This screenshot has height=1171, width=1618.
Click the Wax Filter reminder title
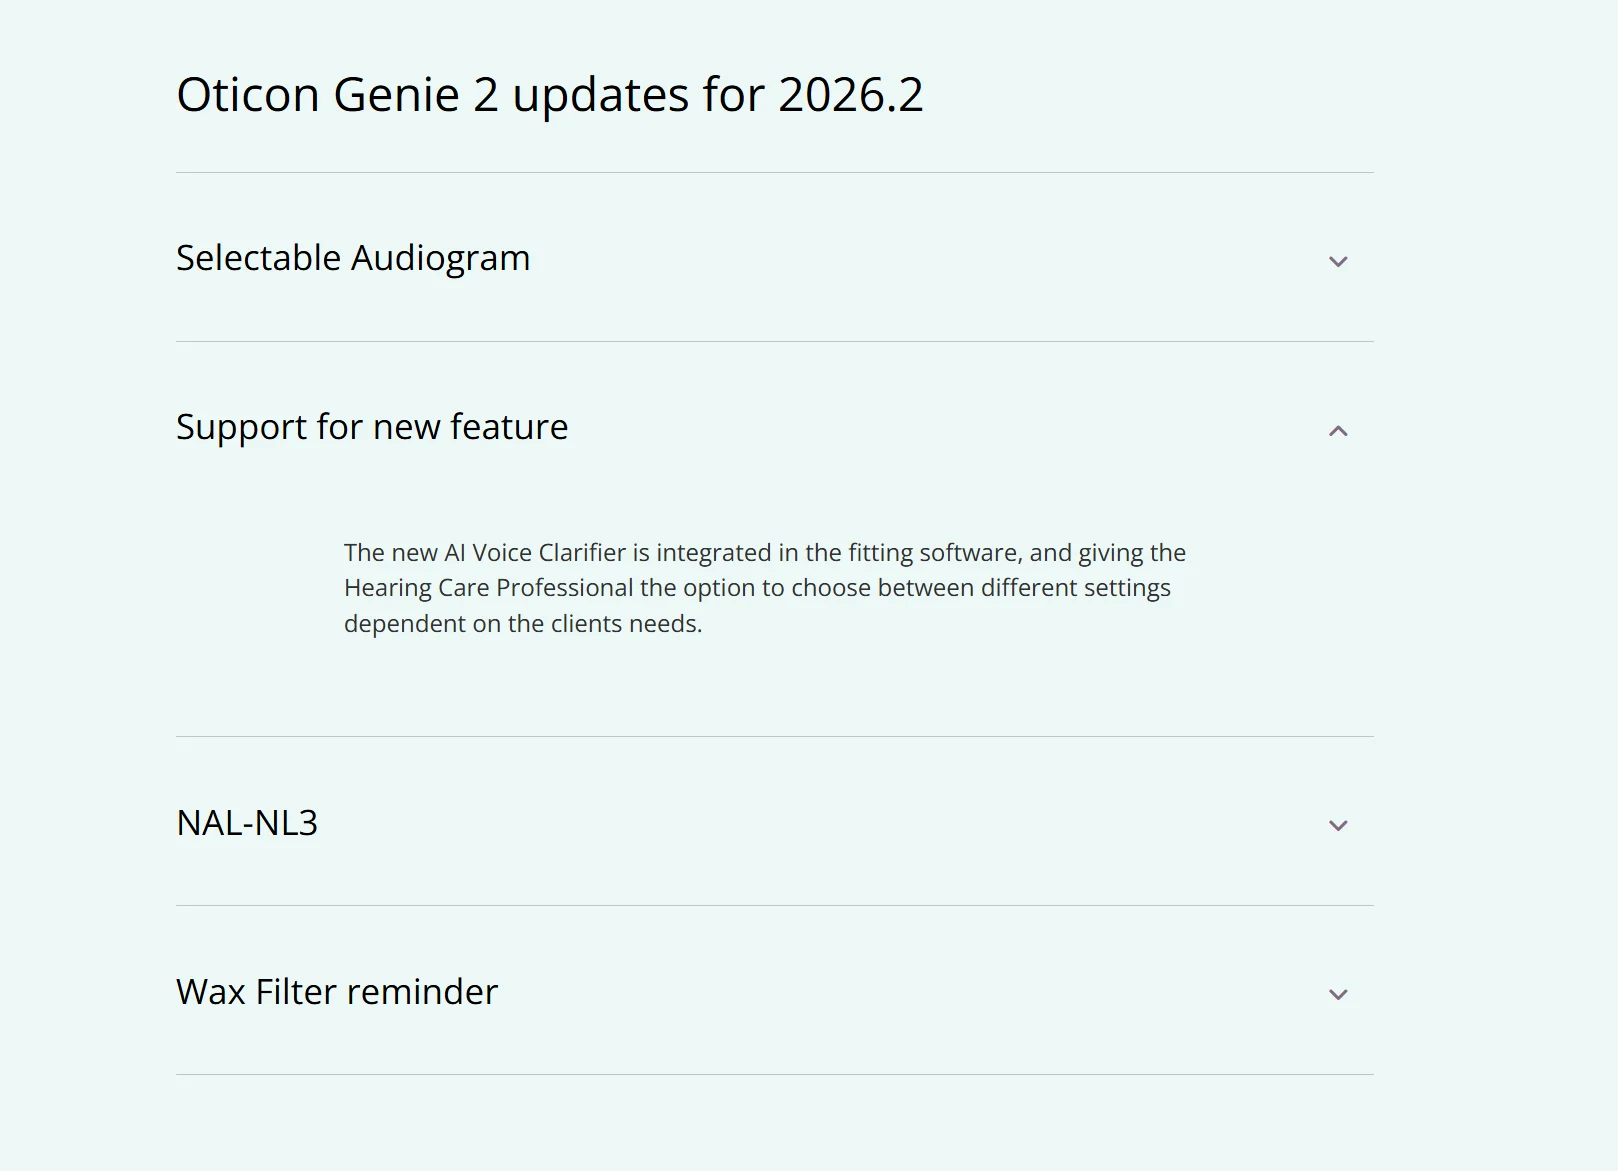[x=337, y=992]
